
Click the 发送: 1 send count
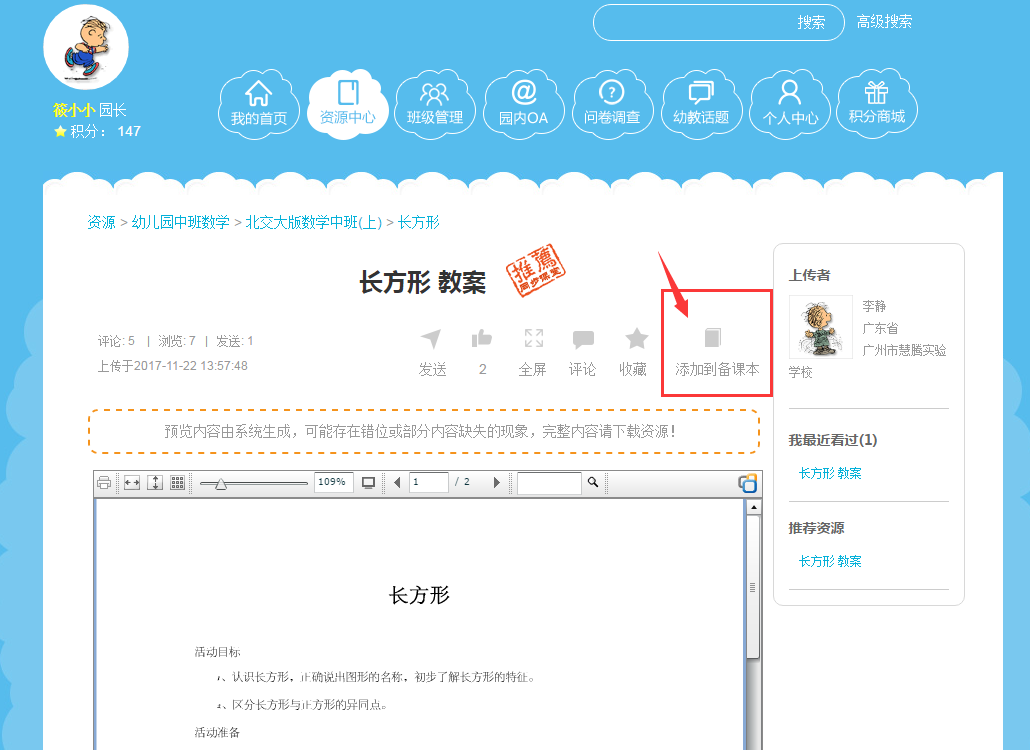click(x=235, y=341)
